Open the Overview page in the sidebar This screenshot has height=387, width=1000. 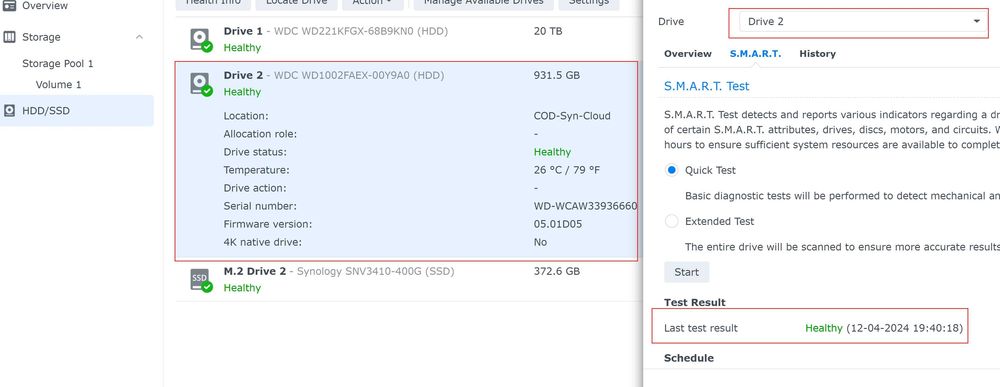click(x=45, y=6)
